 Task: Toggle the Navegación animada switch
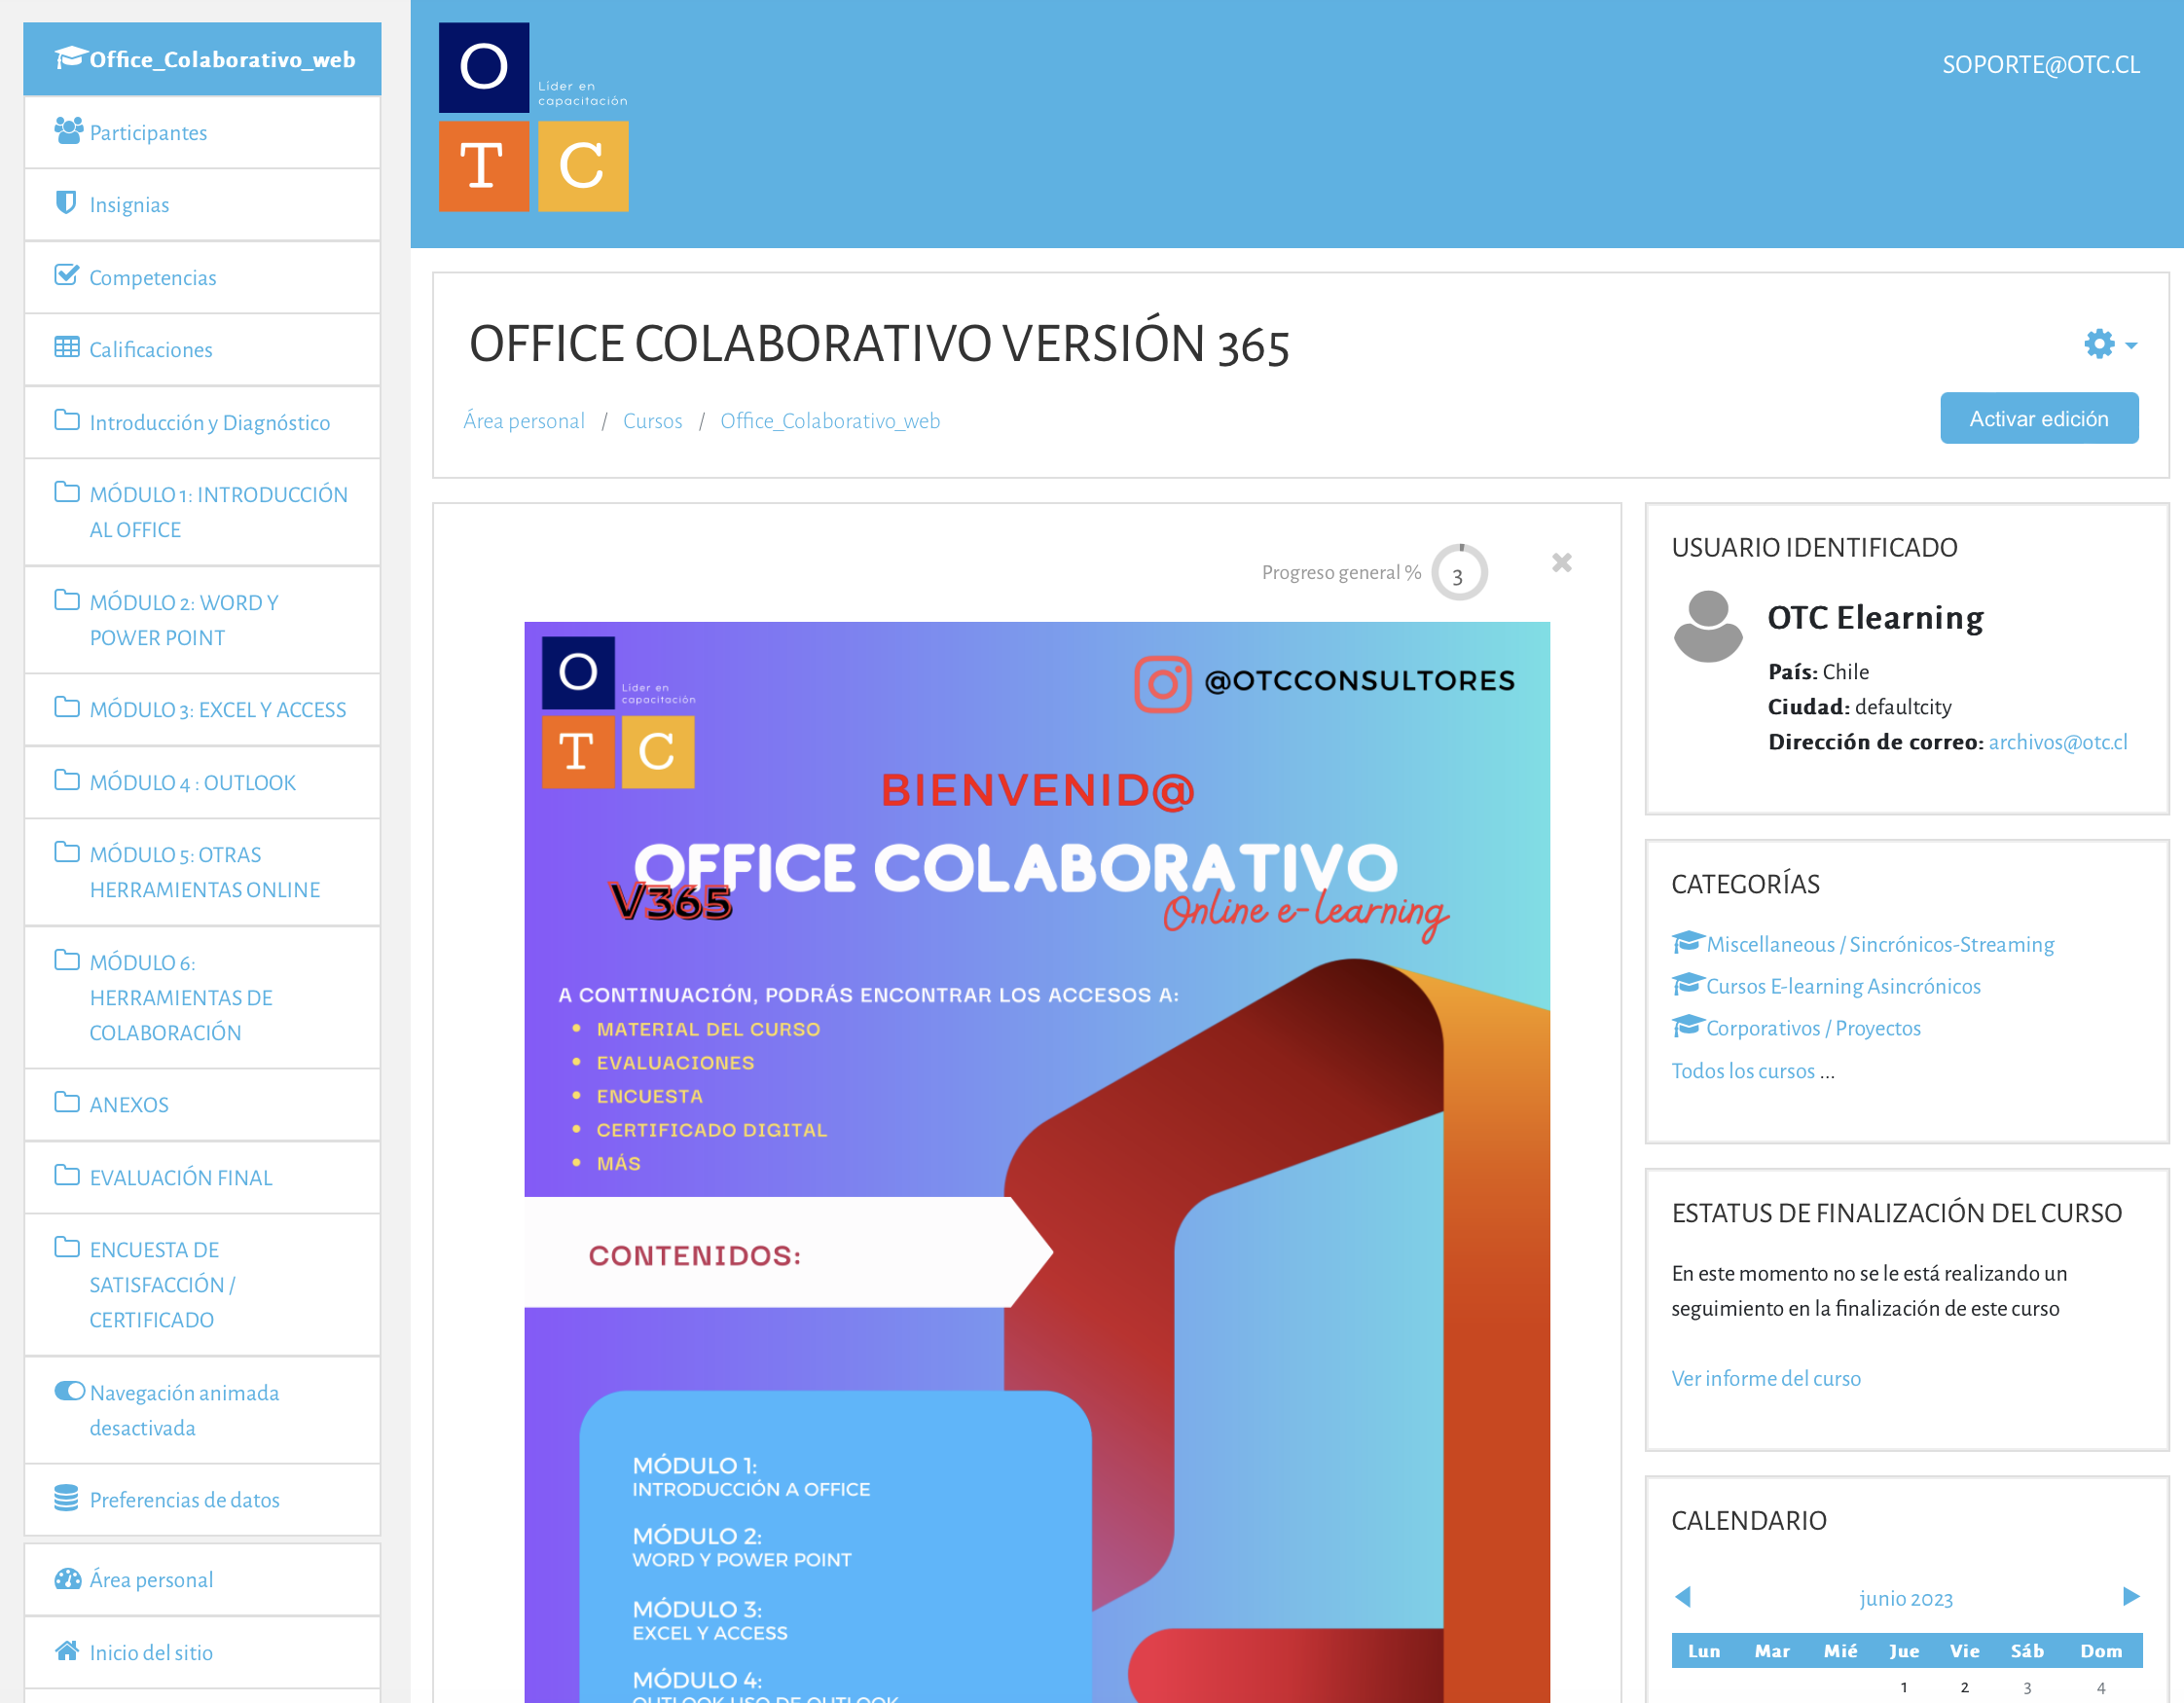69,1391
